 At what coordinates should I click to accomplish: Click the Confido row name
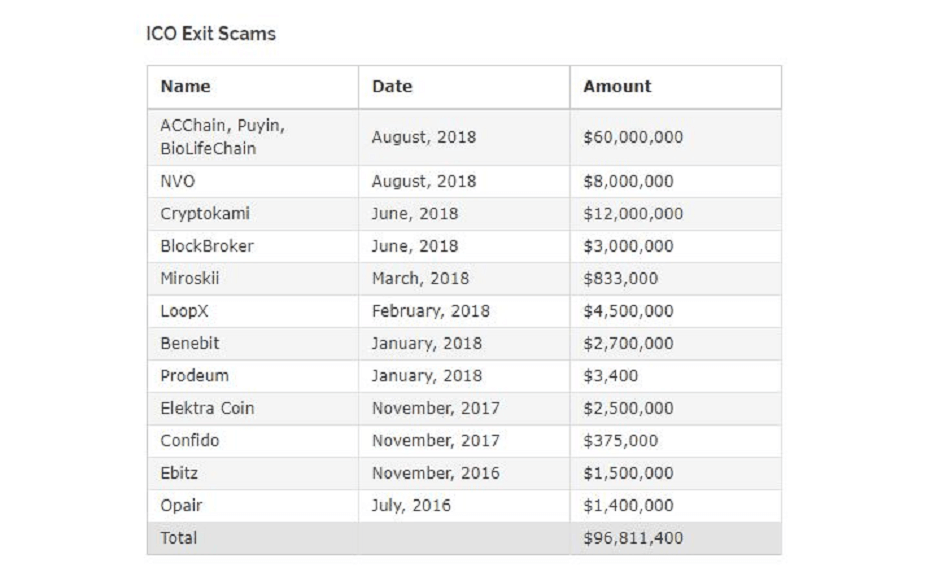coord(190,440)
